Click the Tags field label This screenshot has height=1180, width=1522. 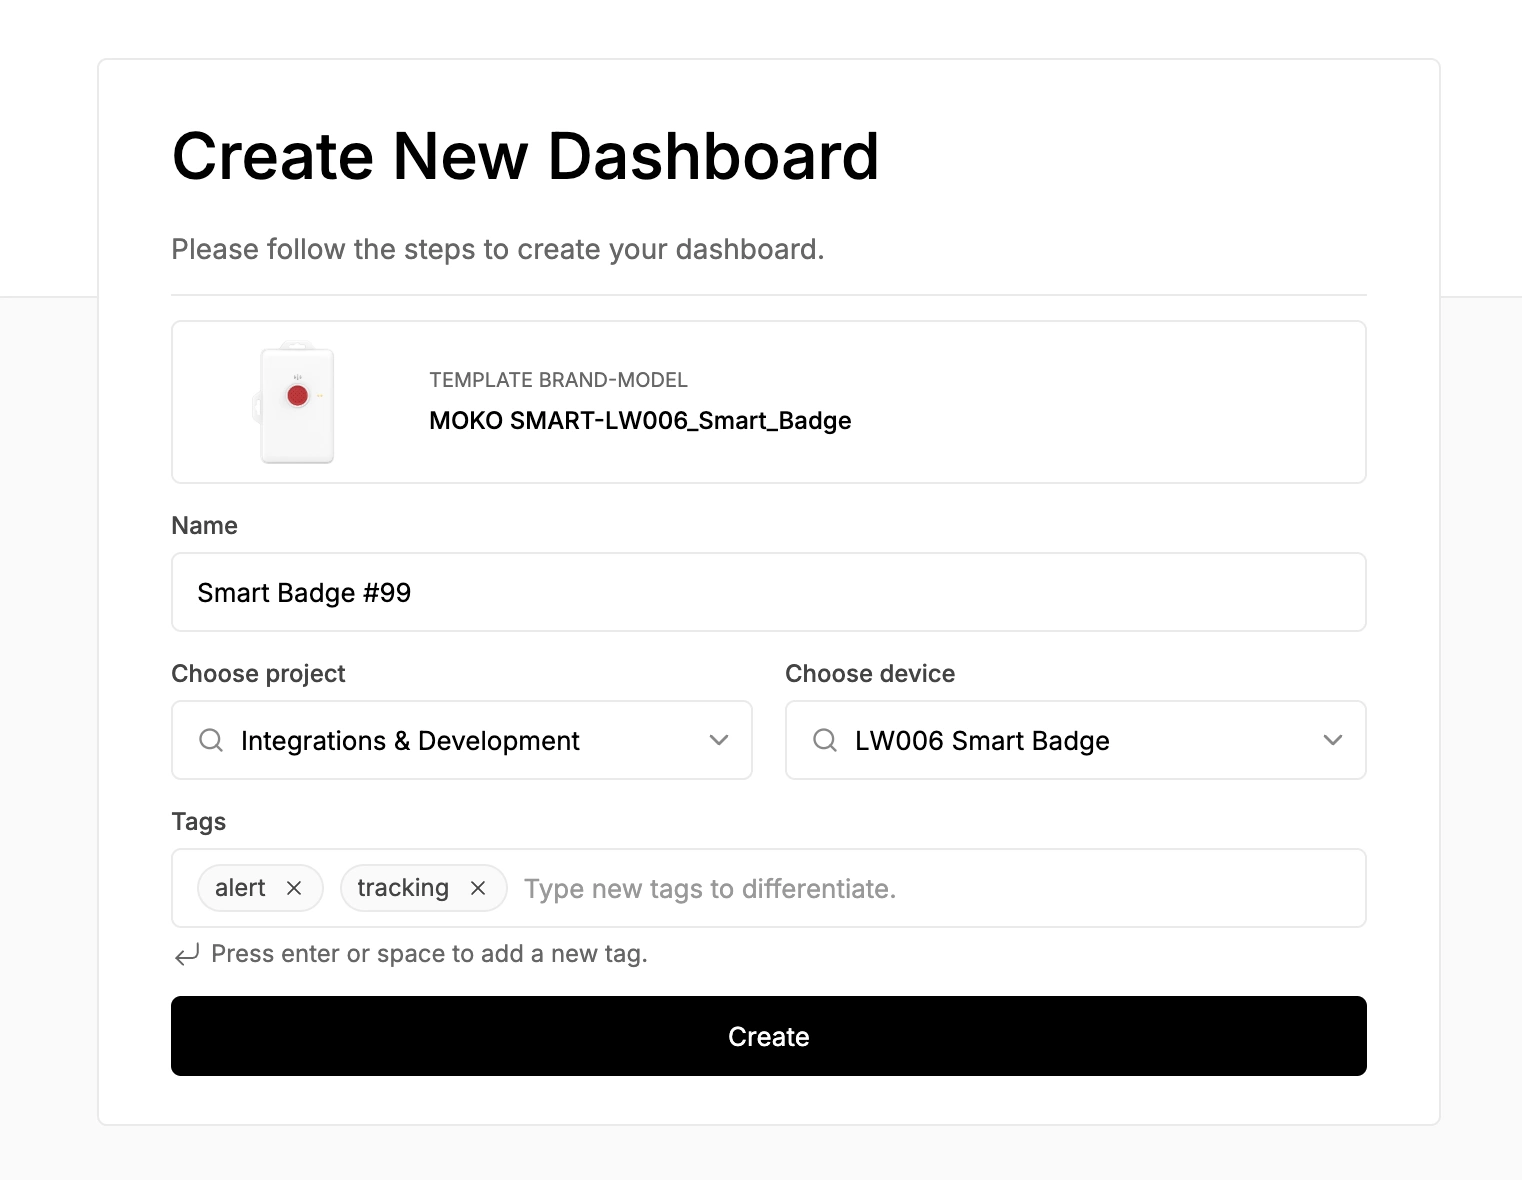click(x=198, y=822)
